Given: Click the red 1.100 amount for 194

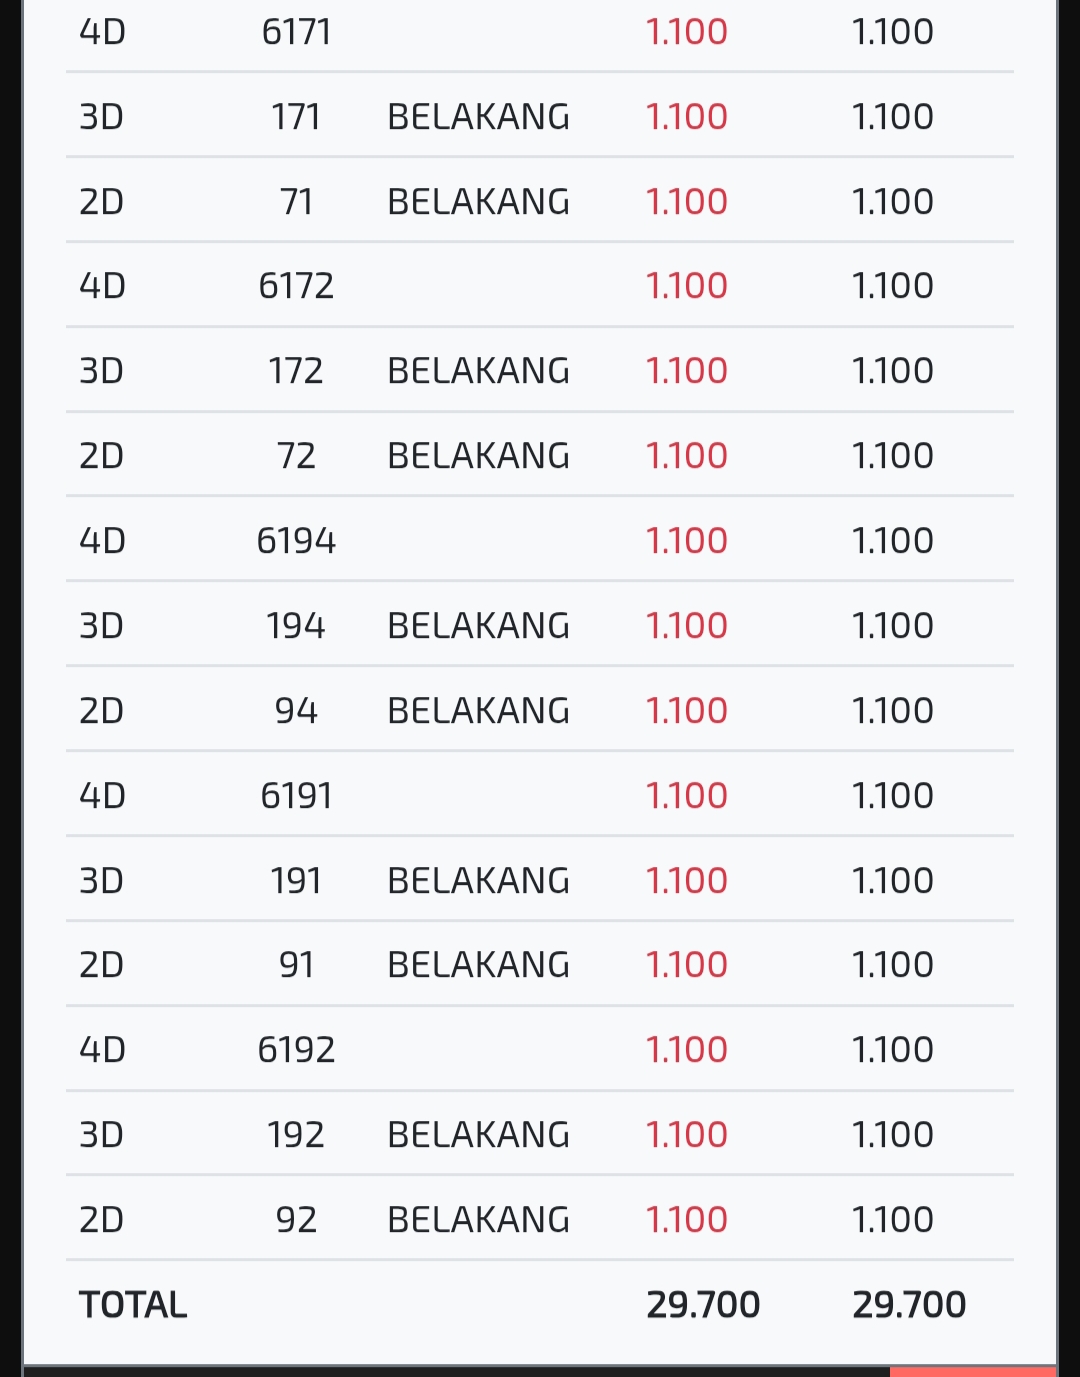Looking at the screenshot, I should (x=686, y=626).
